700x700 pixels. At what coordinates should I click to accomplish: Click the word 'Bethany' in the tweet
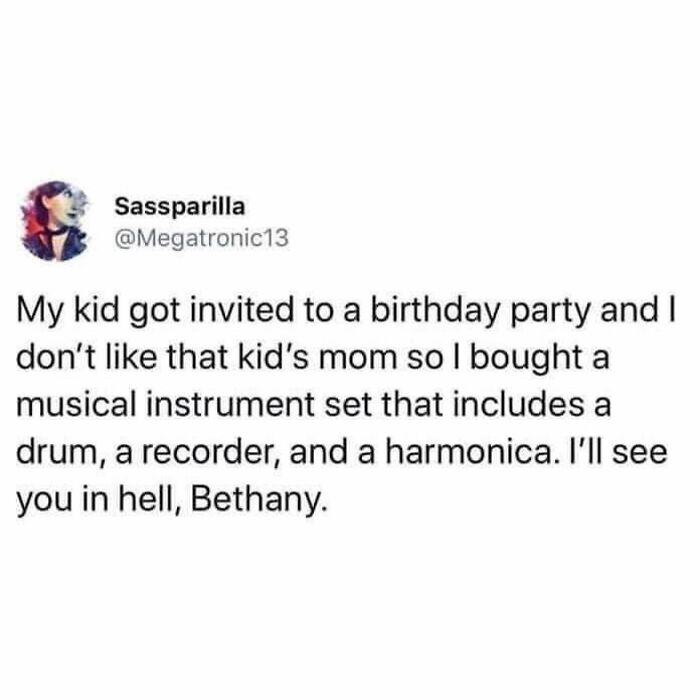257,499
